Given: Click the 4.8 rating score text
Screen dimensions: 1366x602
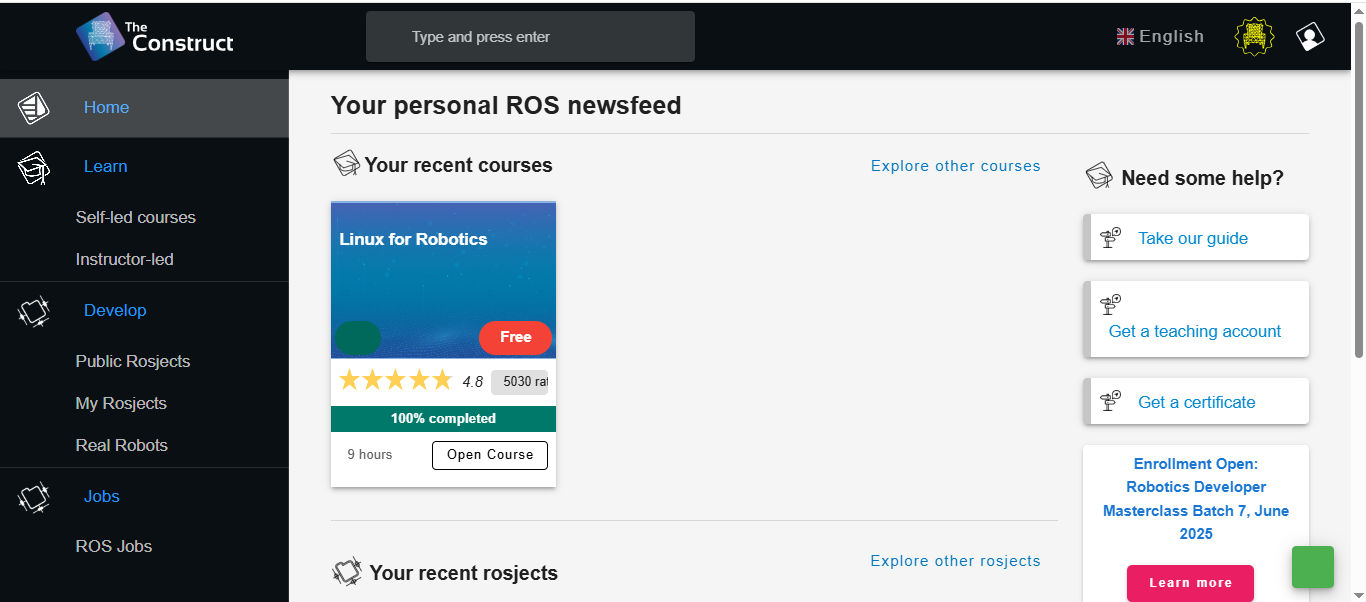Looking at the screenshot, I should (473, 381).
